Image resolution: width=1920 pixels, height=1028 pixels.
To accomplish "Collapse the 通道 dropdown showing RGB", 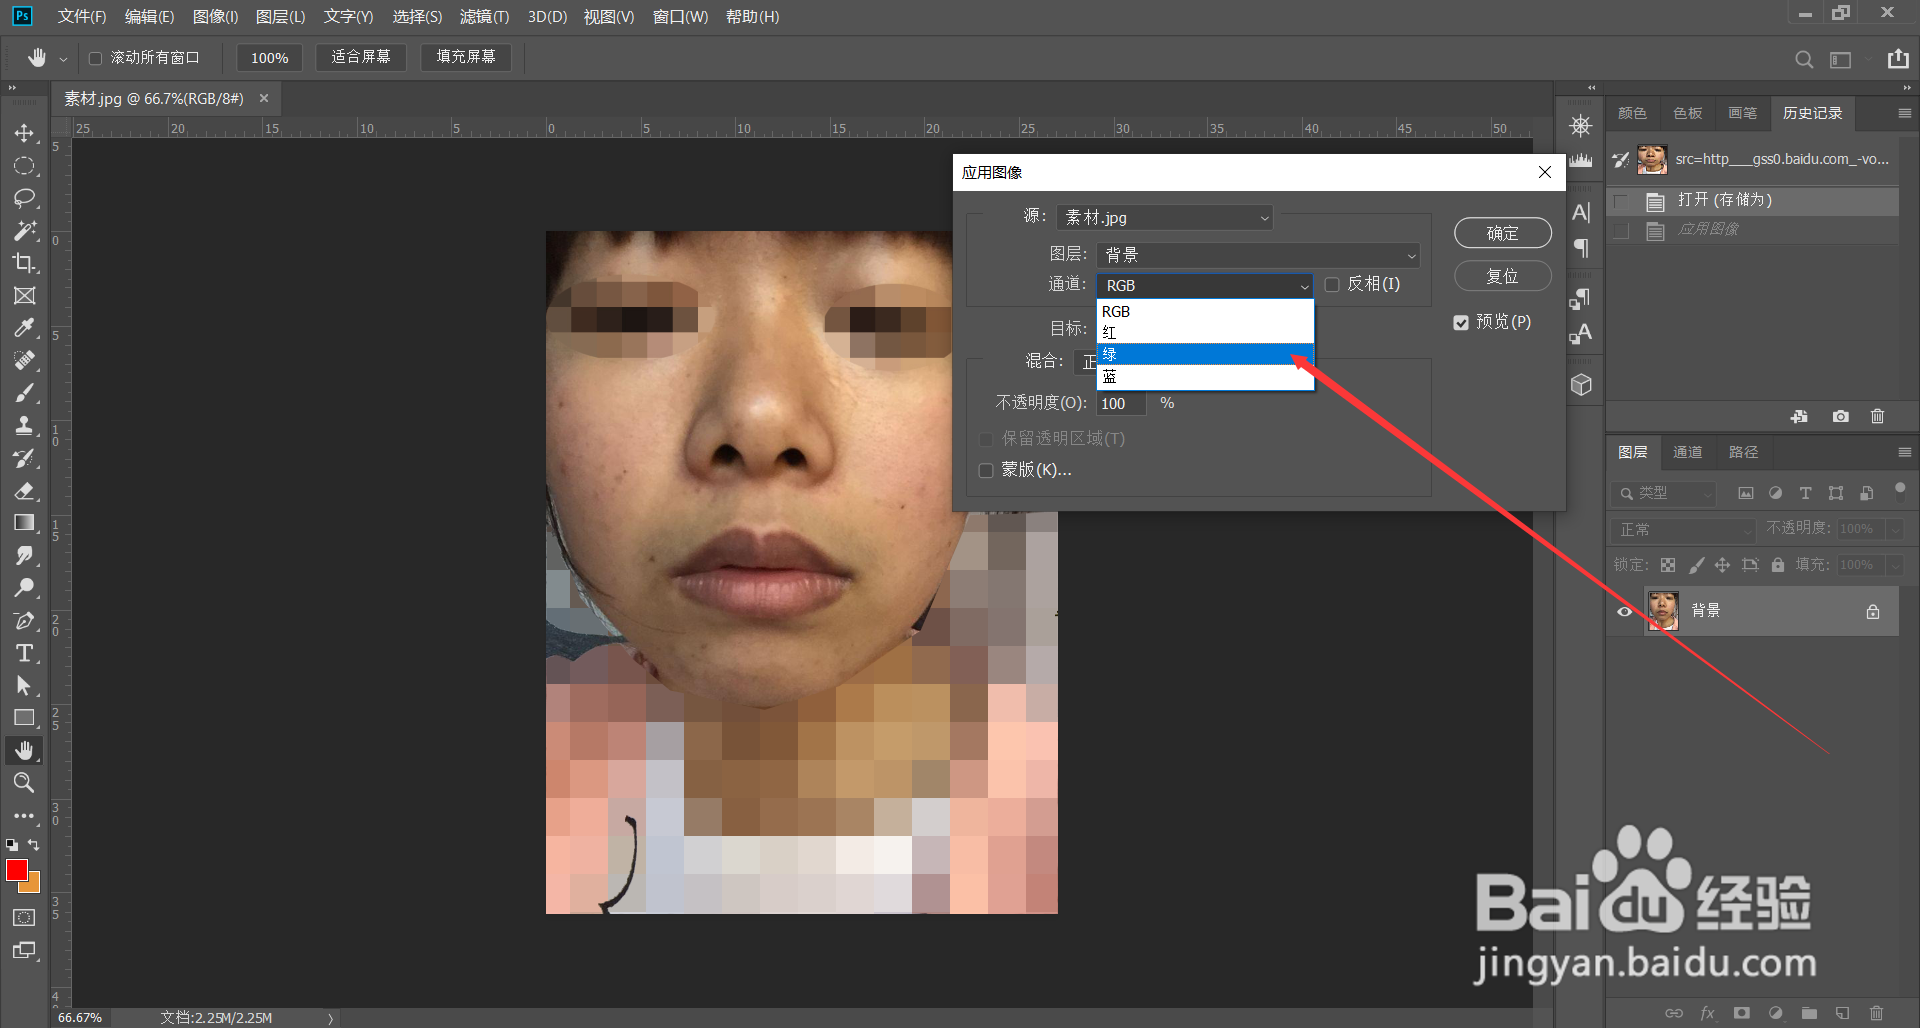I will tap(1205, 285).
